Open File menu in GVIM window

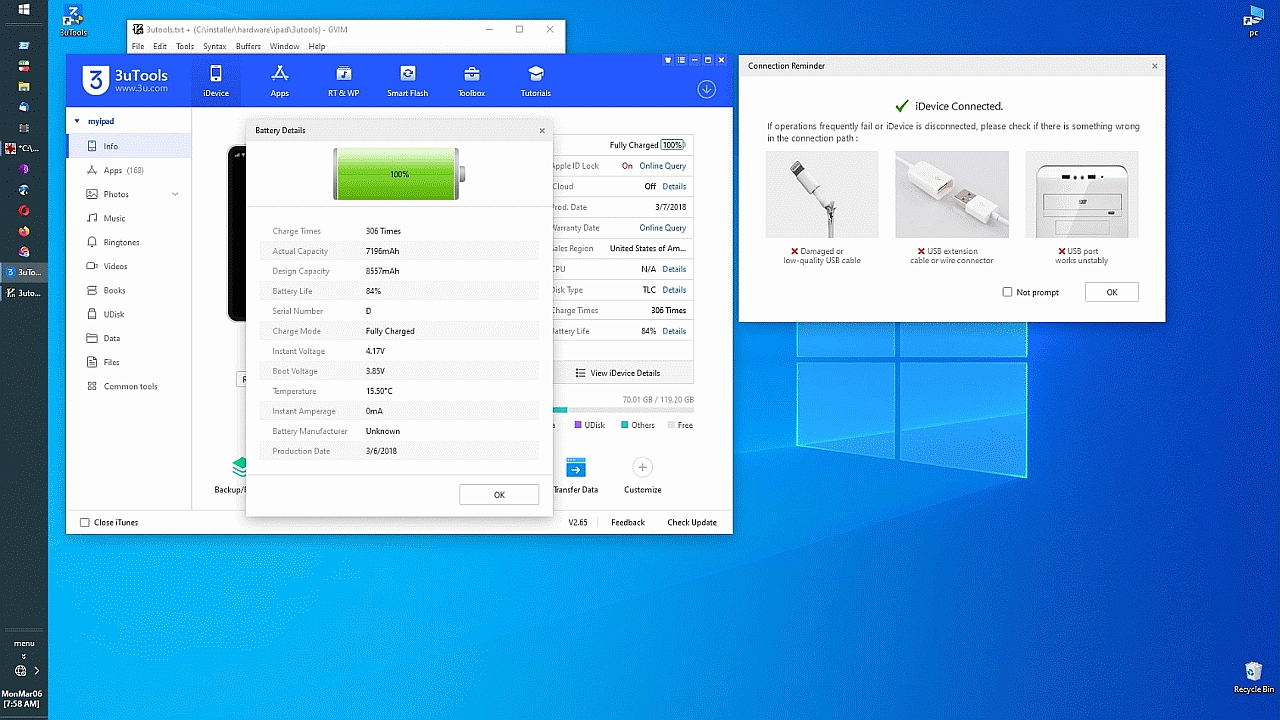tap(138, 46)
